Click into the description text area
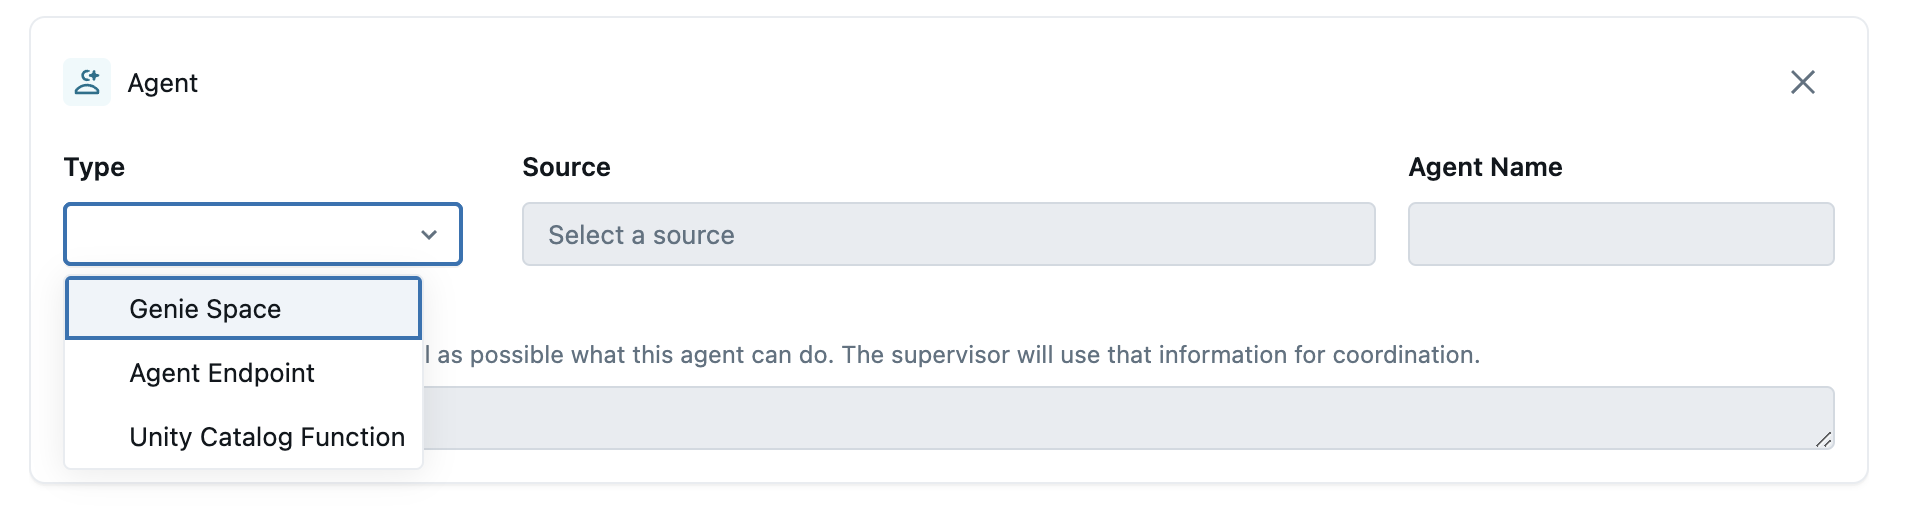The width and height of the screenshot is (1906, 514). pos(1120,418)
